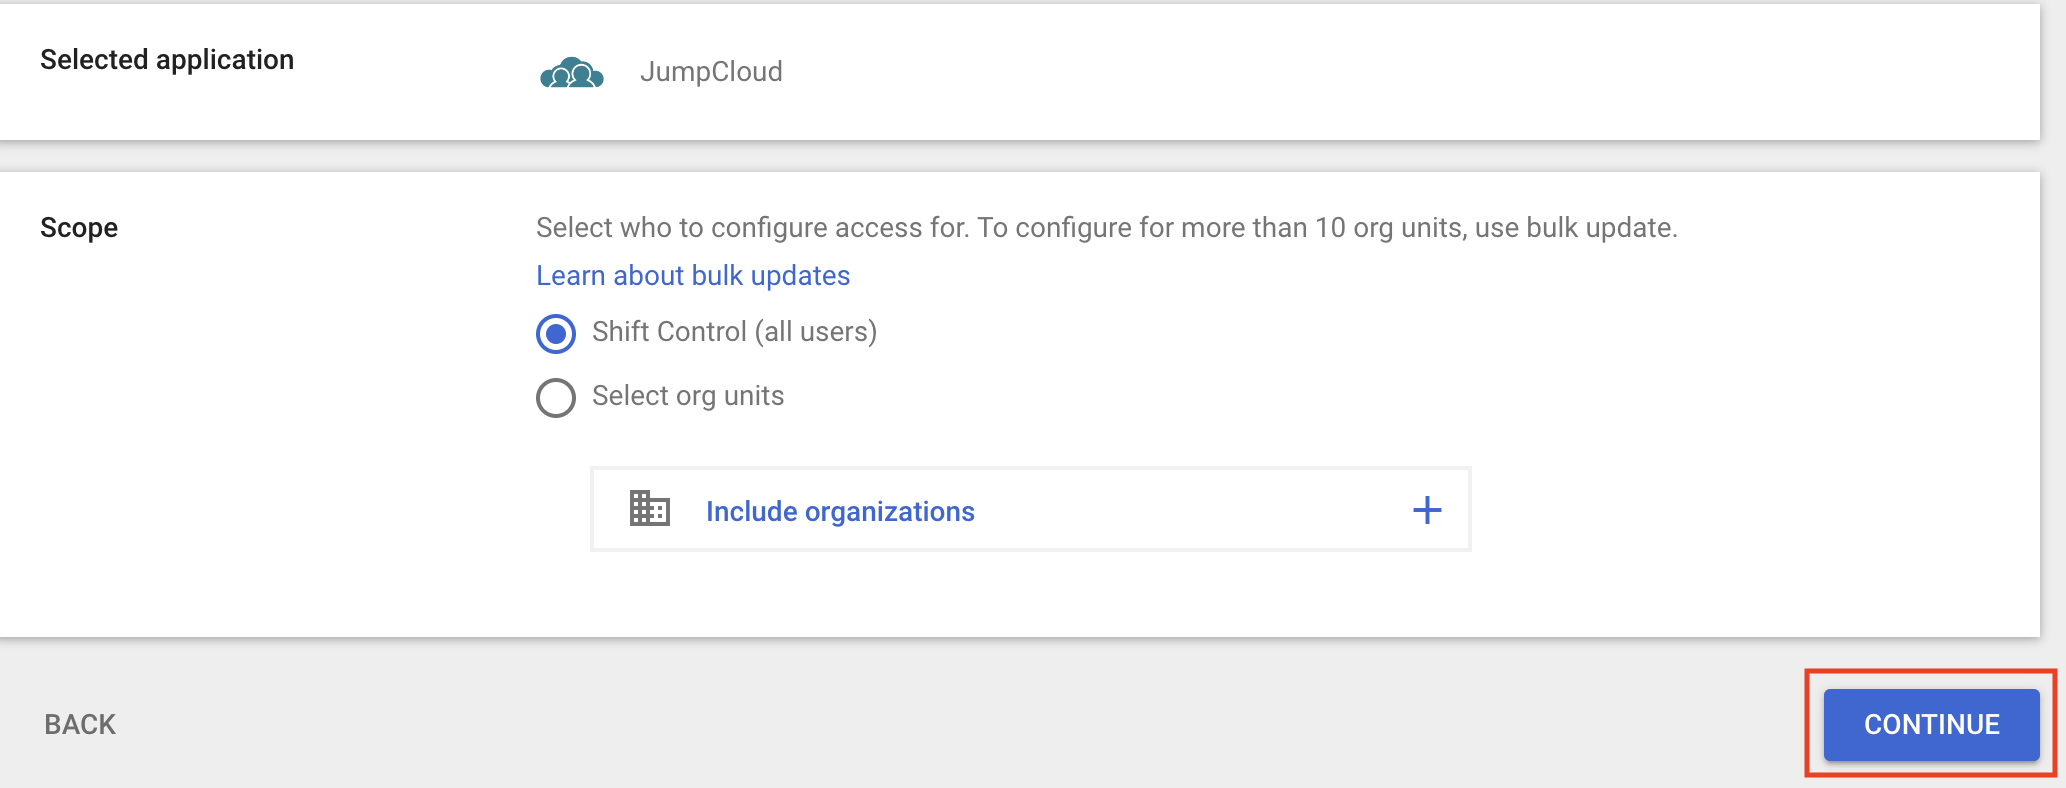Select the 'Select org units' radio button

(x=556, y=397)
